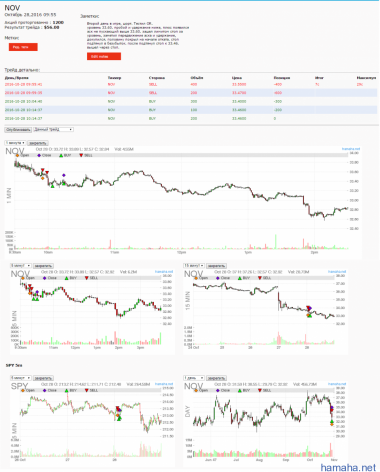The width and height of the screenshot is (380, 472).
Task: Click the green BUY legend icon on 15 MIN chart
Action: click(x=240, y=278)
